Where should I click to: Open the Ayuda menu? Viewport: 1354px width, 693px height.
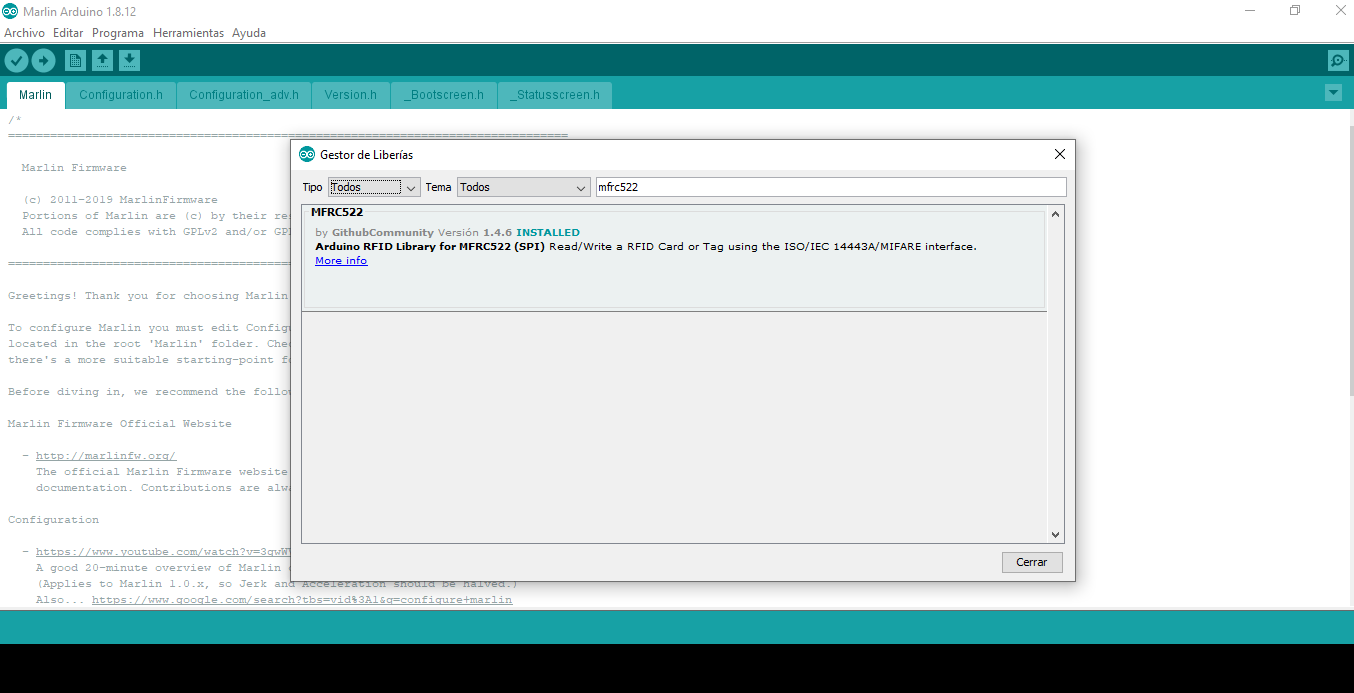(x=249, y=33)
